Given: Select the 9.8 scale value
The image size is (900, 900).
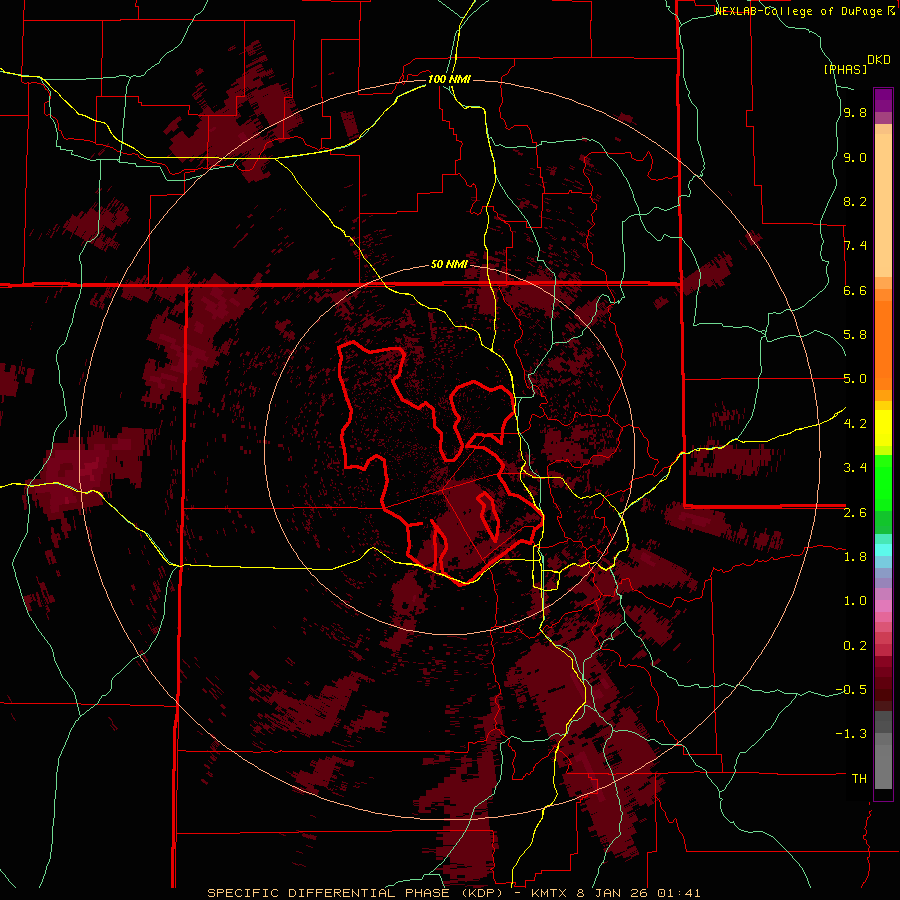Looking at the screenshot, I should [x=855, y=113].
